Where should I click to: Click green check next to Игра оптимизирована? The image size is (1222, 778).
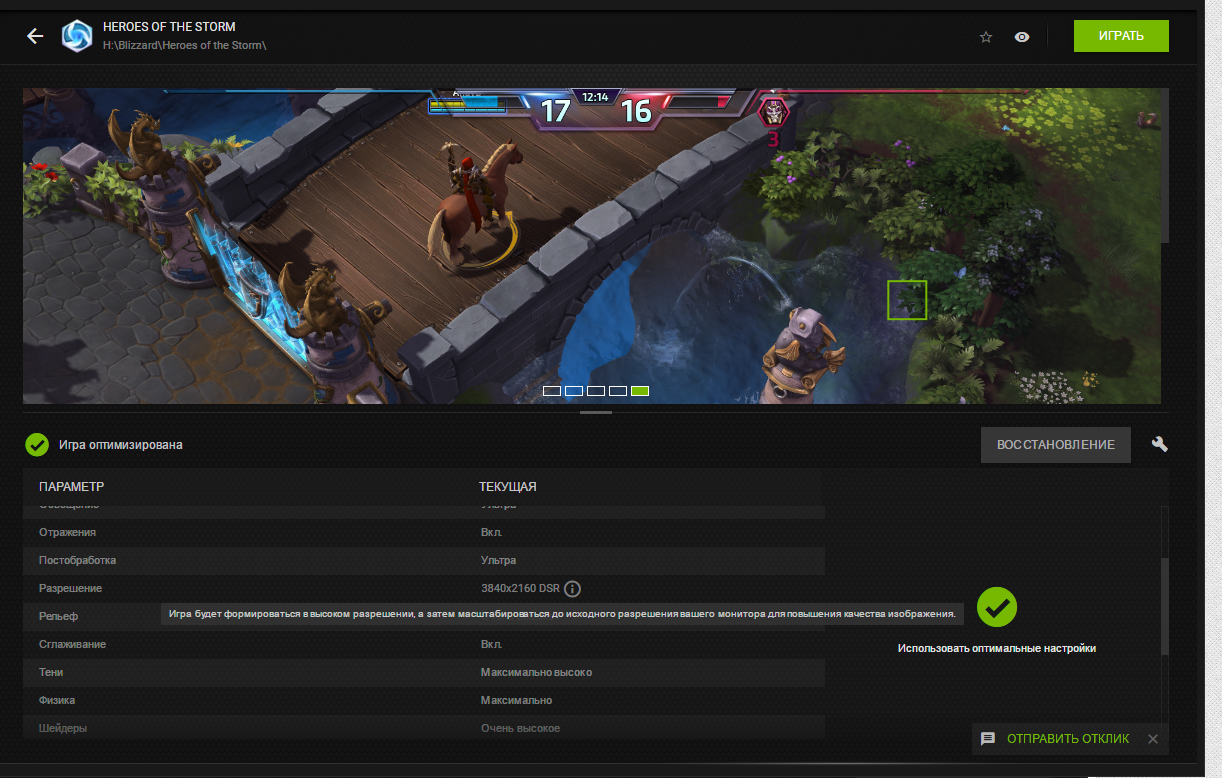click(x=37, y=444)
